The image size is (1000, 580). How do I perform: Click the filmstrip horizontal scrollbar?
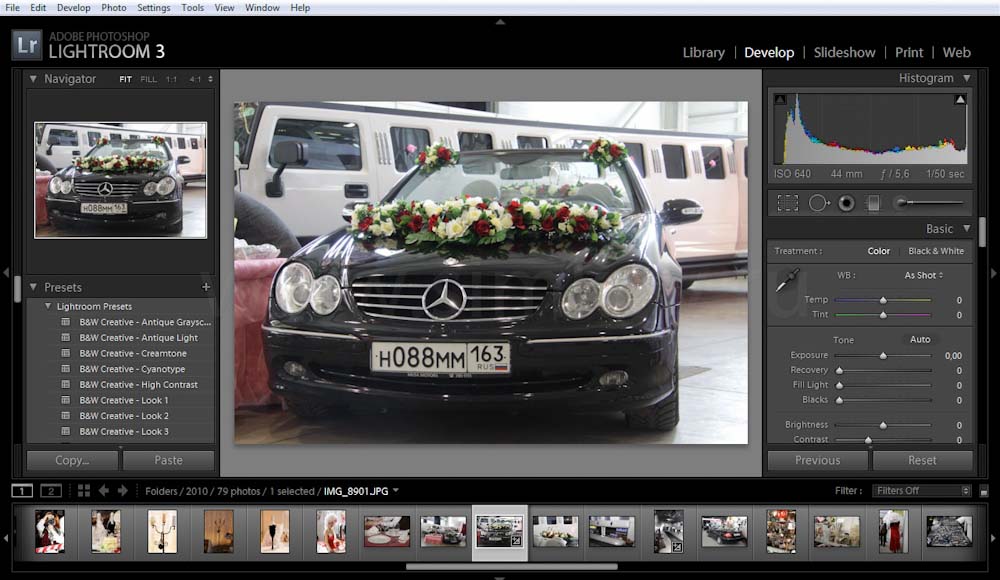(x=511, y=566)
